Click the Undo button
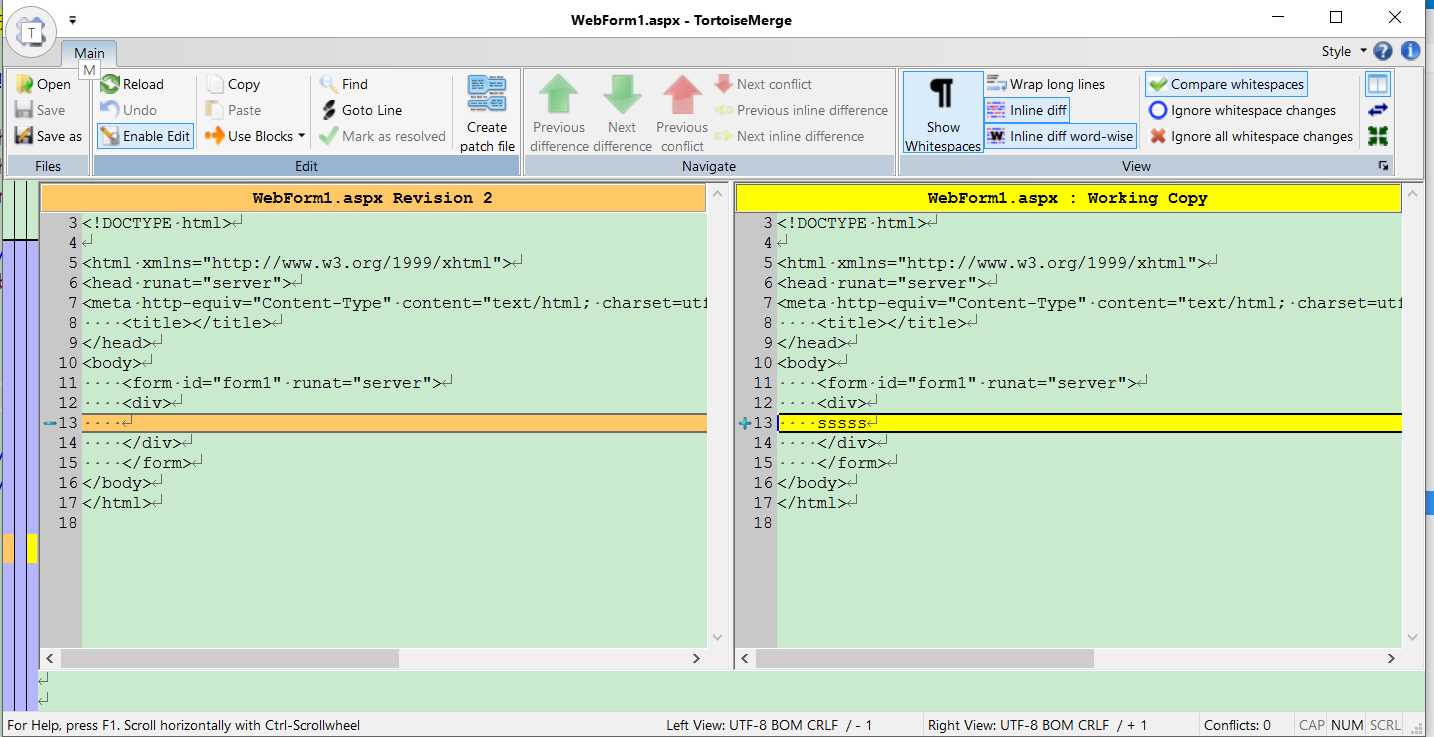Viewport: 1434px width, 737px height. coord(129,110)
